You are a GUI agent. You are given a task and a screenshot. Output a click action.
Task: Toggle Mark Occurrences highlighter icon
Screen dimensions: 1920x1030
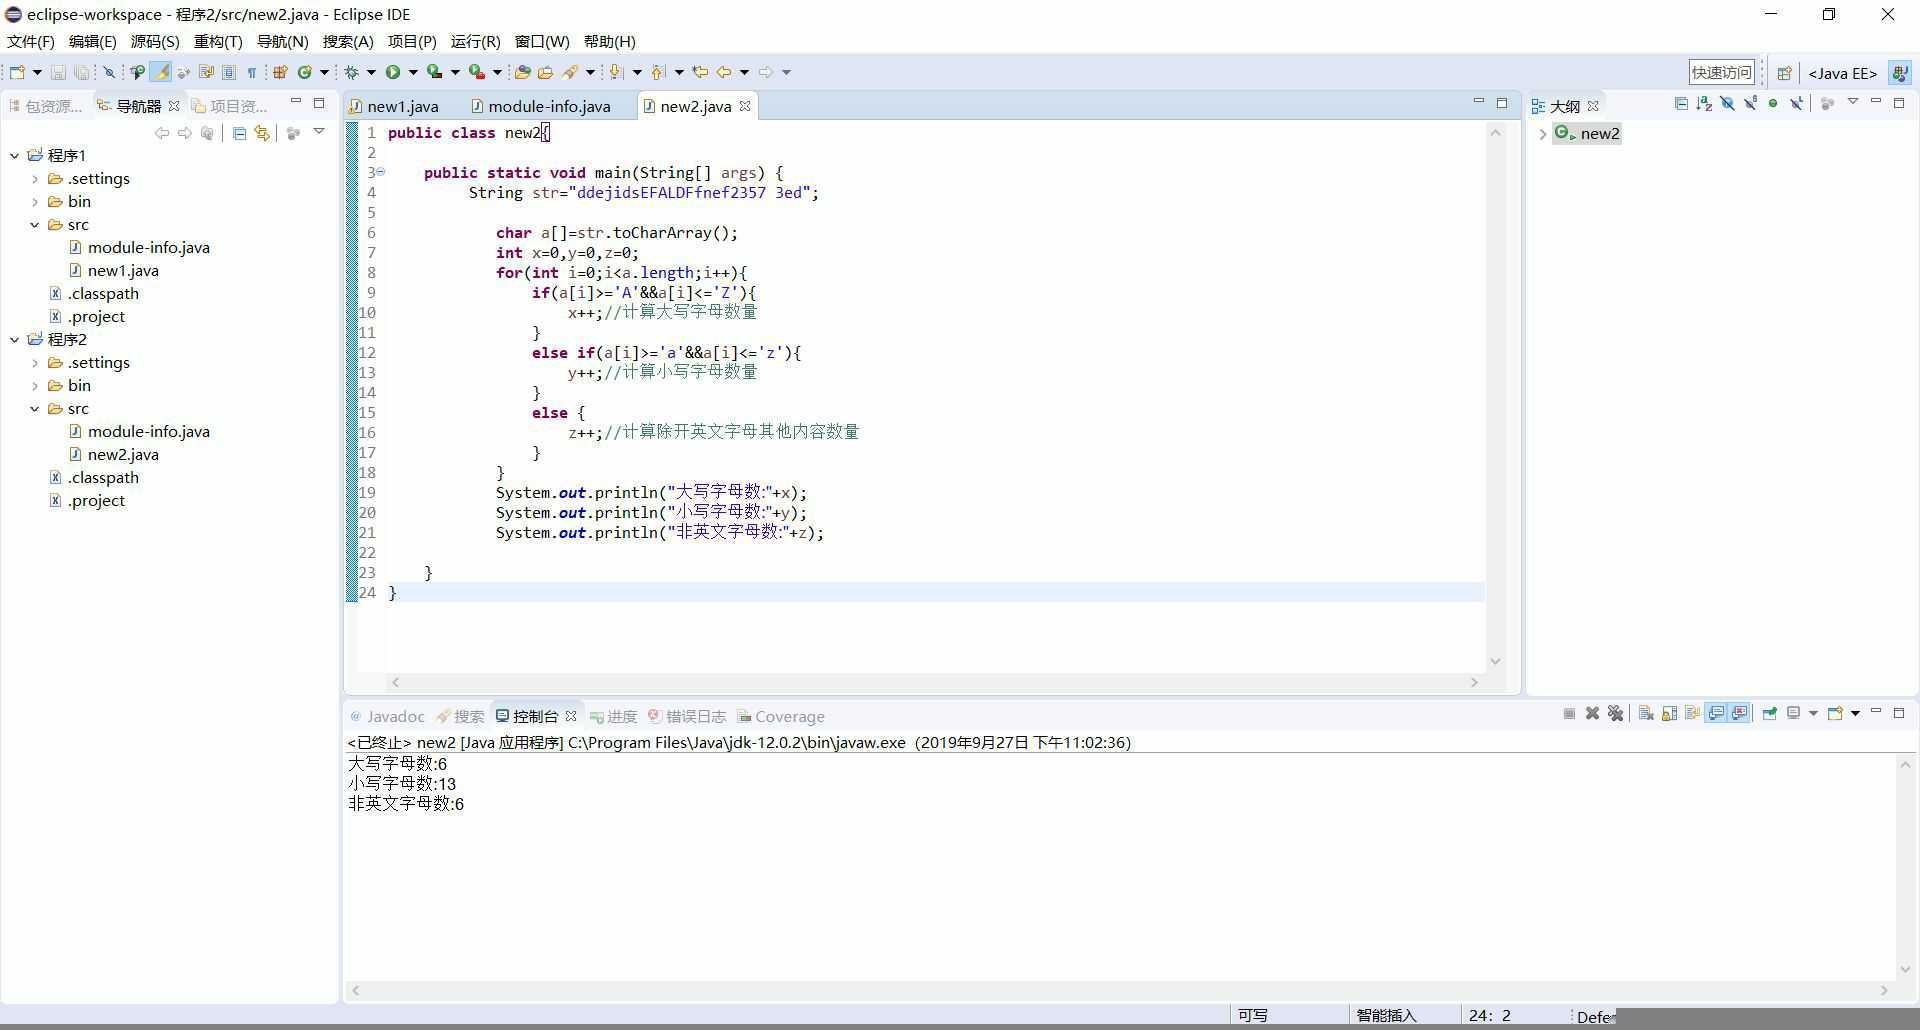point(160,72)
